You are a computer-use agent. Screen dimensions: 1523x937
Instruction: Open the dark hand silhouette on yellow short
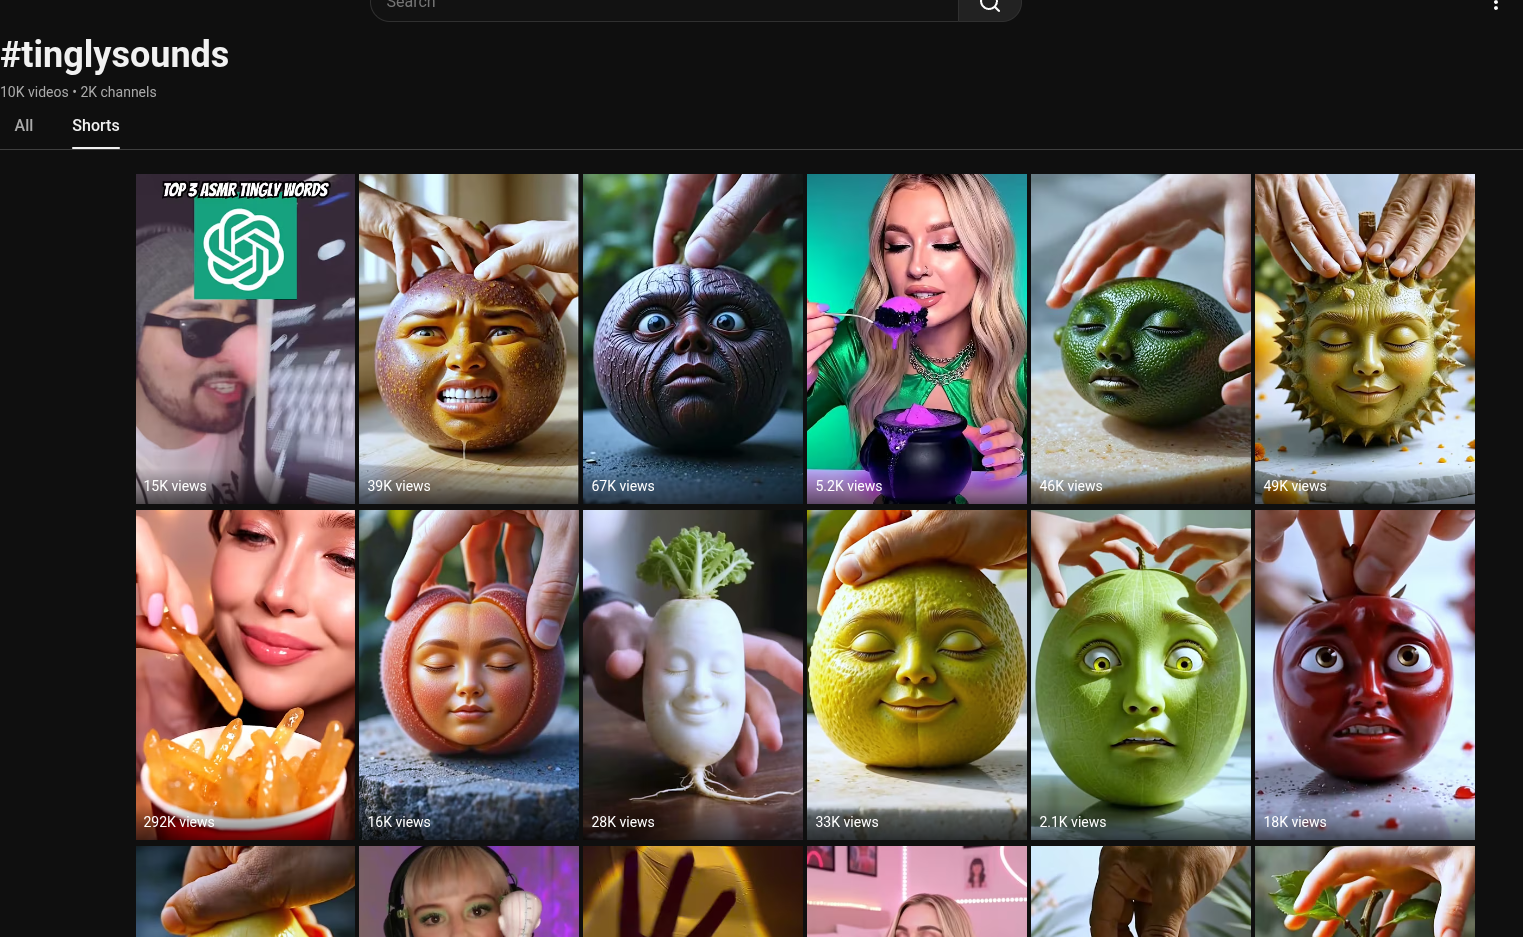pos(693,892)
